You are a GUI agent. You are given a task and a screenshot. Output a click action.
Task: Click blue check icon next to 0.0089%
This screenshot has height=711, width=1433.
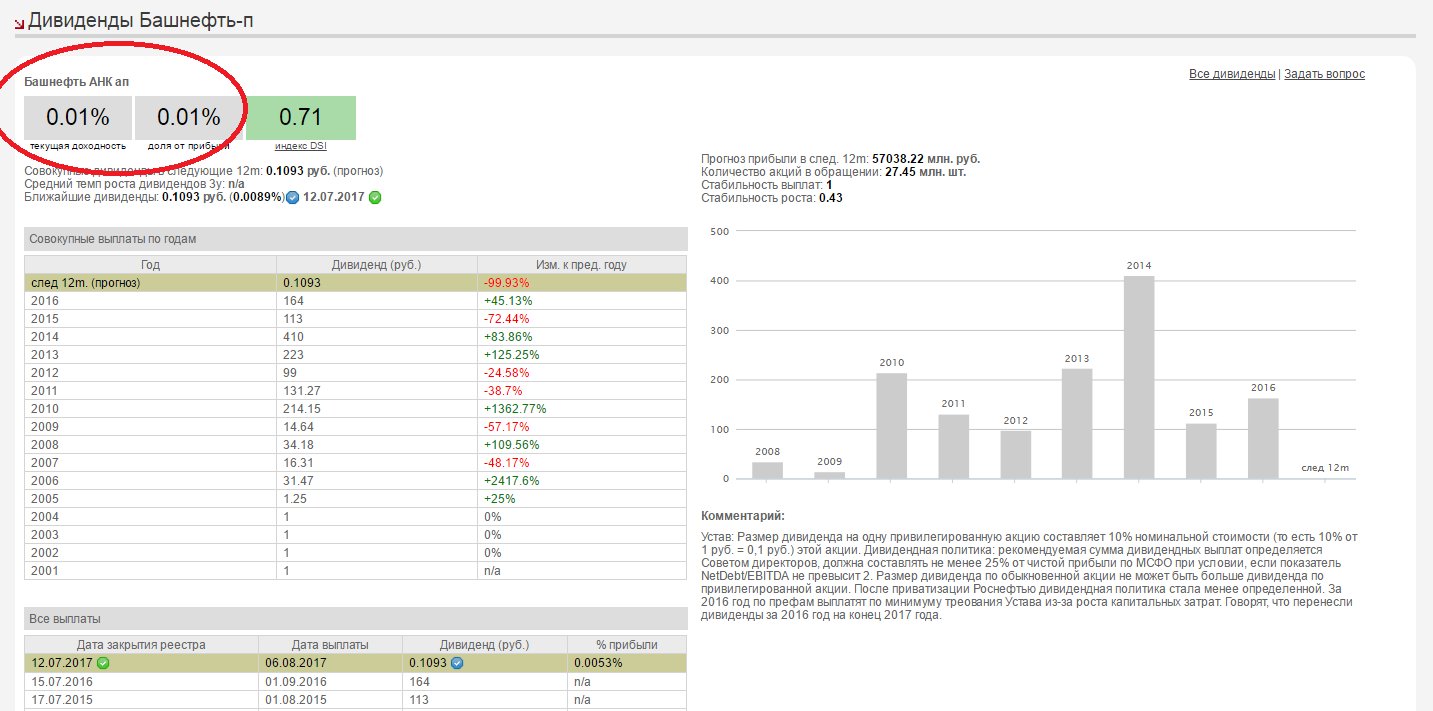click(x=292, y=198)
